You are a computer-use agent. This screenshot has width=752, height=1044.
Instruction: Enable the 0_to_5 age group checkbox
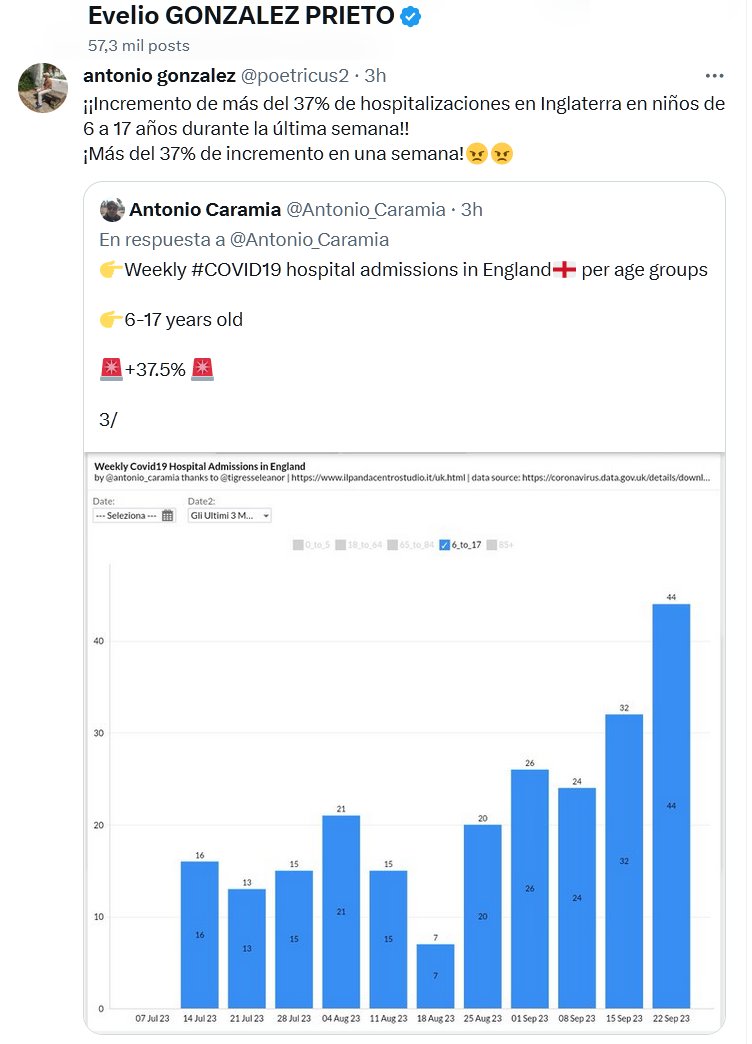[x=298, y=545]
